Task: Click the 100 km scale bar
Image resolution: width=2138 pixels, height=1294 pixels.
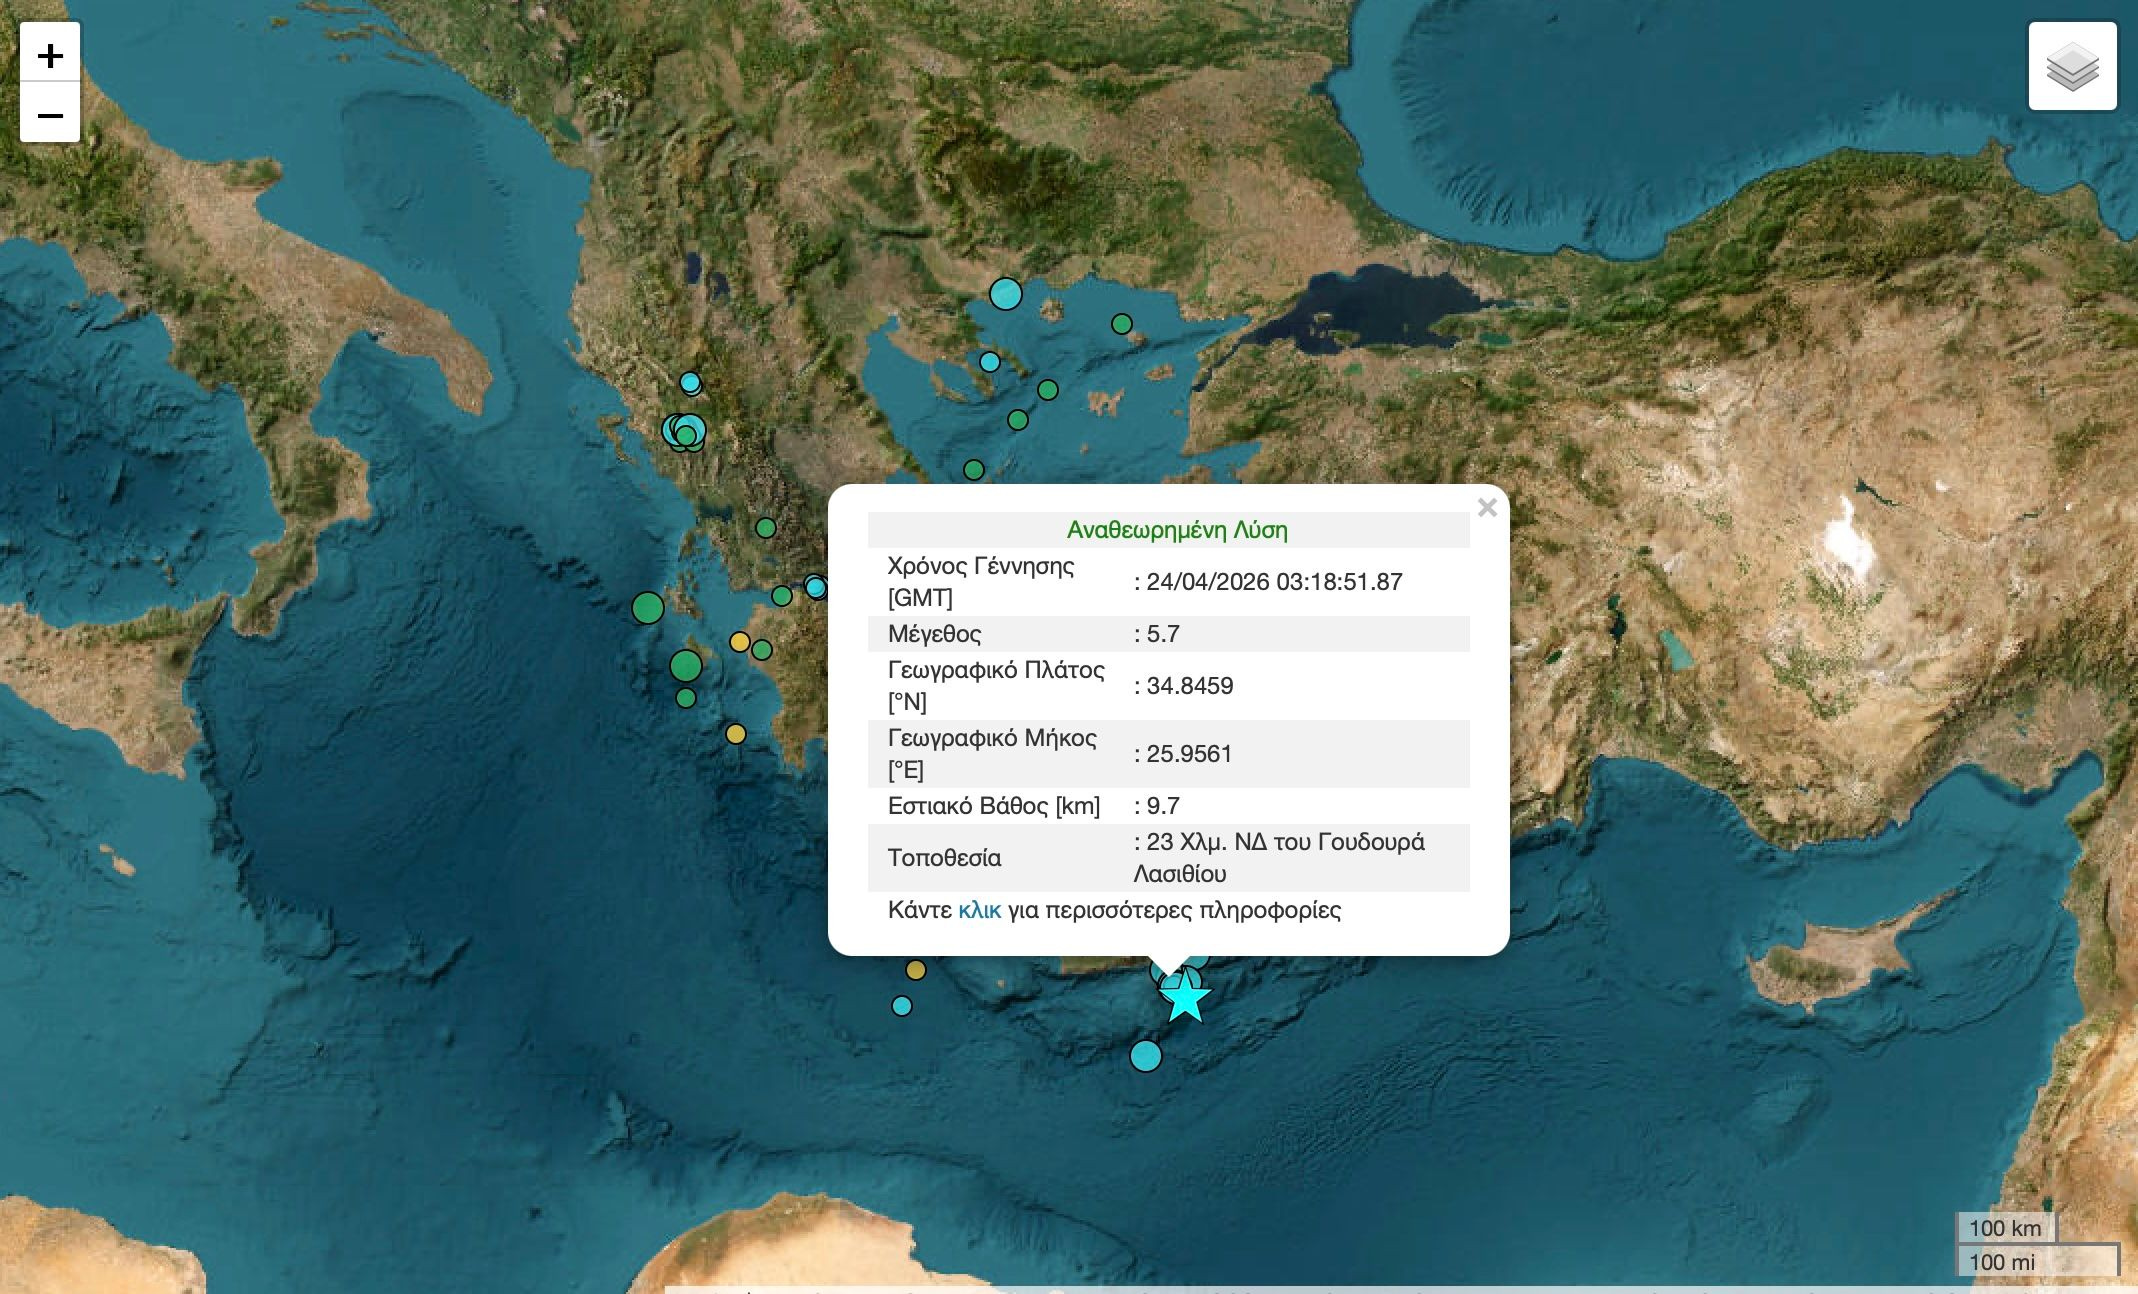Action: [2004, 1228]
